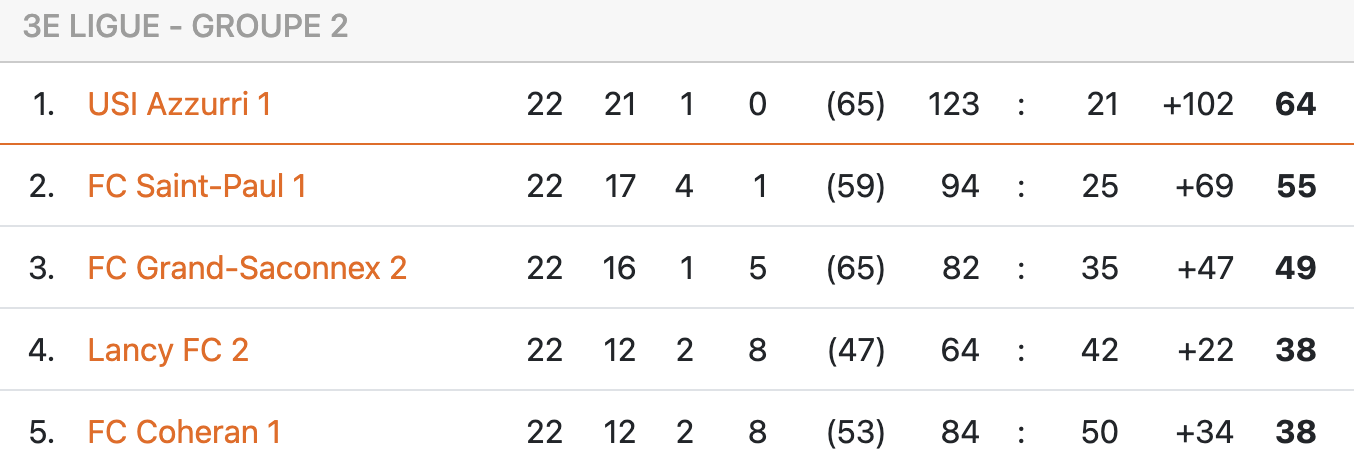The height and width of the screenshot is (466, 1354).
Task: Open the FC Coheran 1 team link
Action: [x=184, y=432]
